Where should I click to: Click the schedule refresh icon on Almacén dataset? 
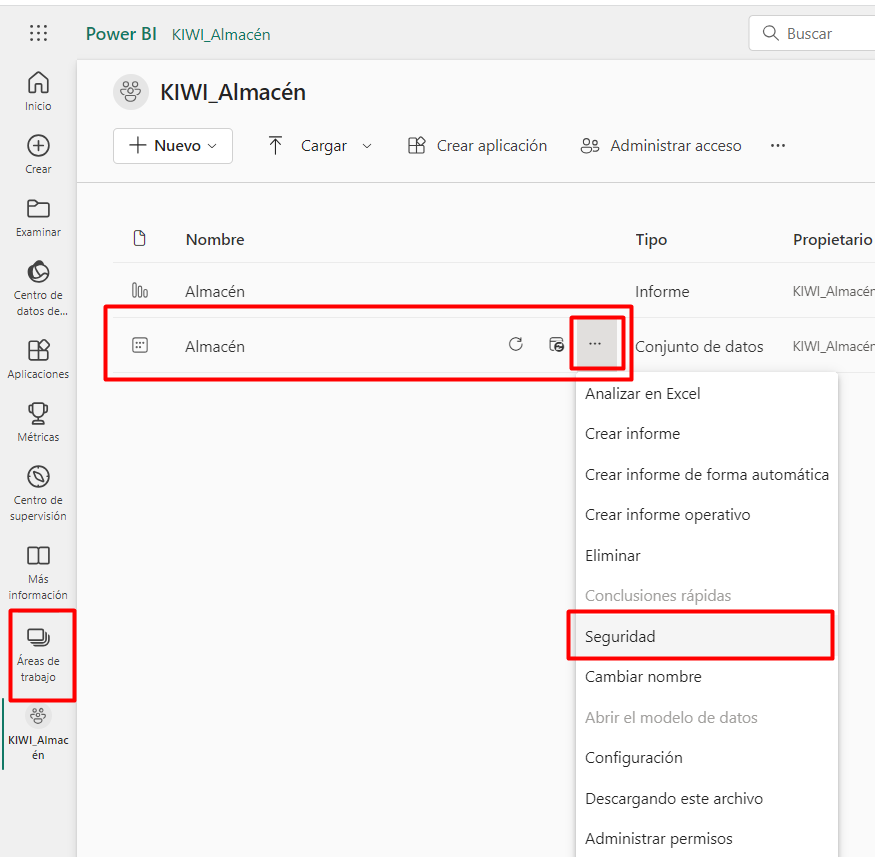[556, 344]
